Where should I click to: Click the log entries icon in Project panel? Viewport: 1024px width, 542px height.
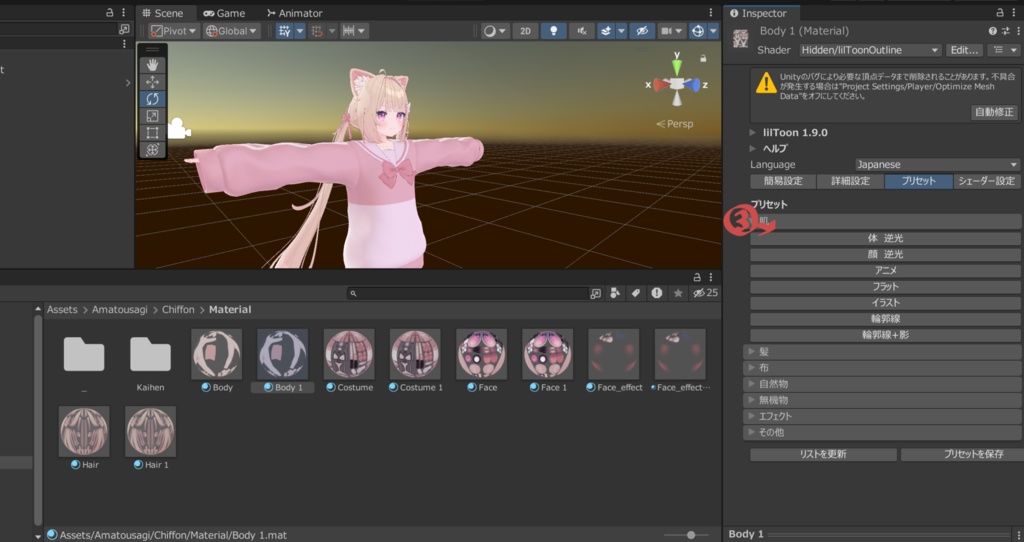(x=656, y=293)
